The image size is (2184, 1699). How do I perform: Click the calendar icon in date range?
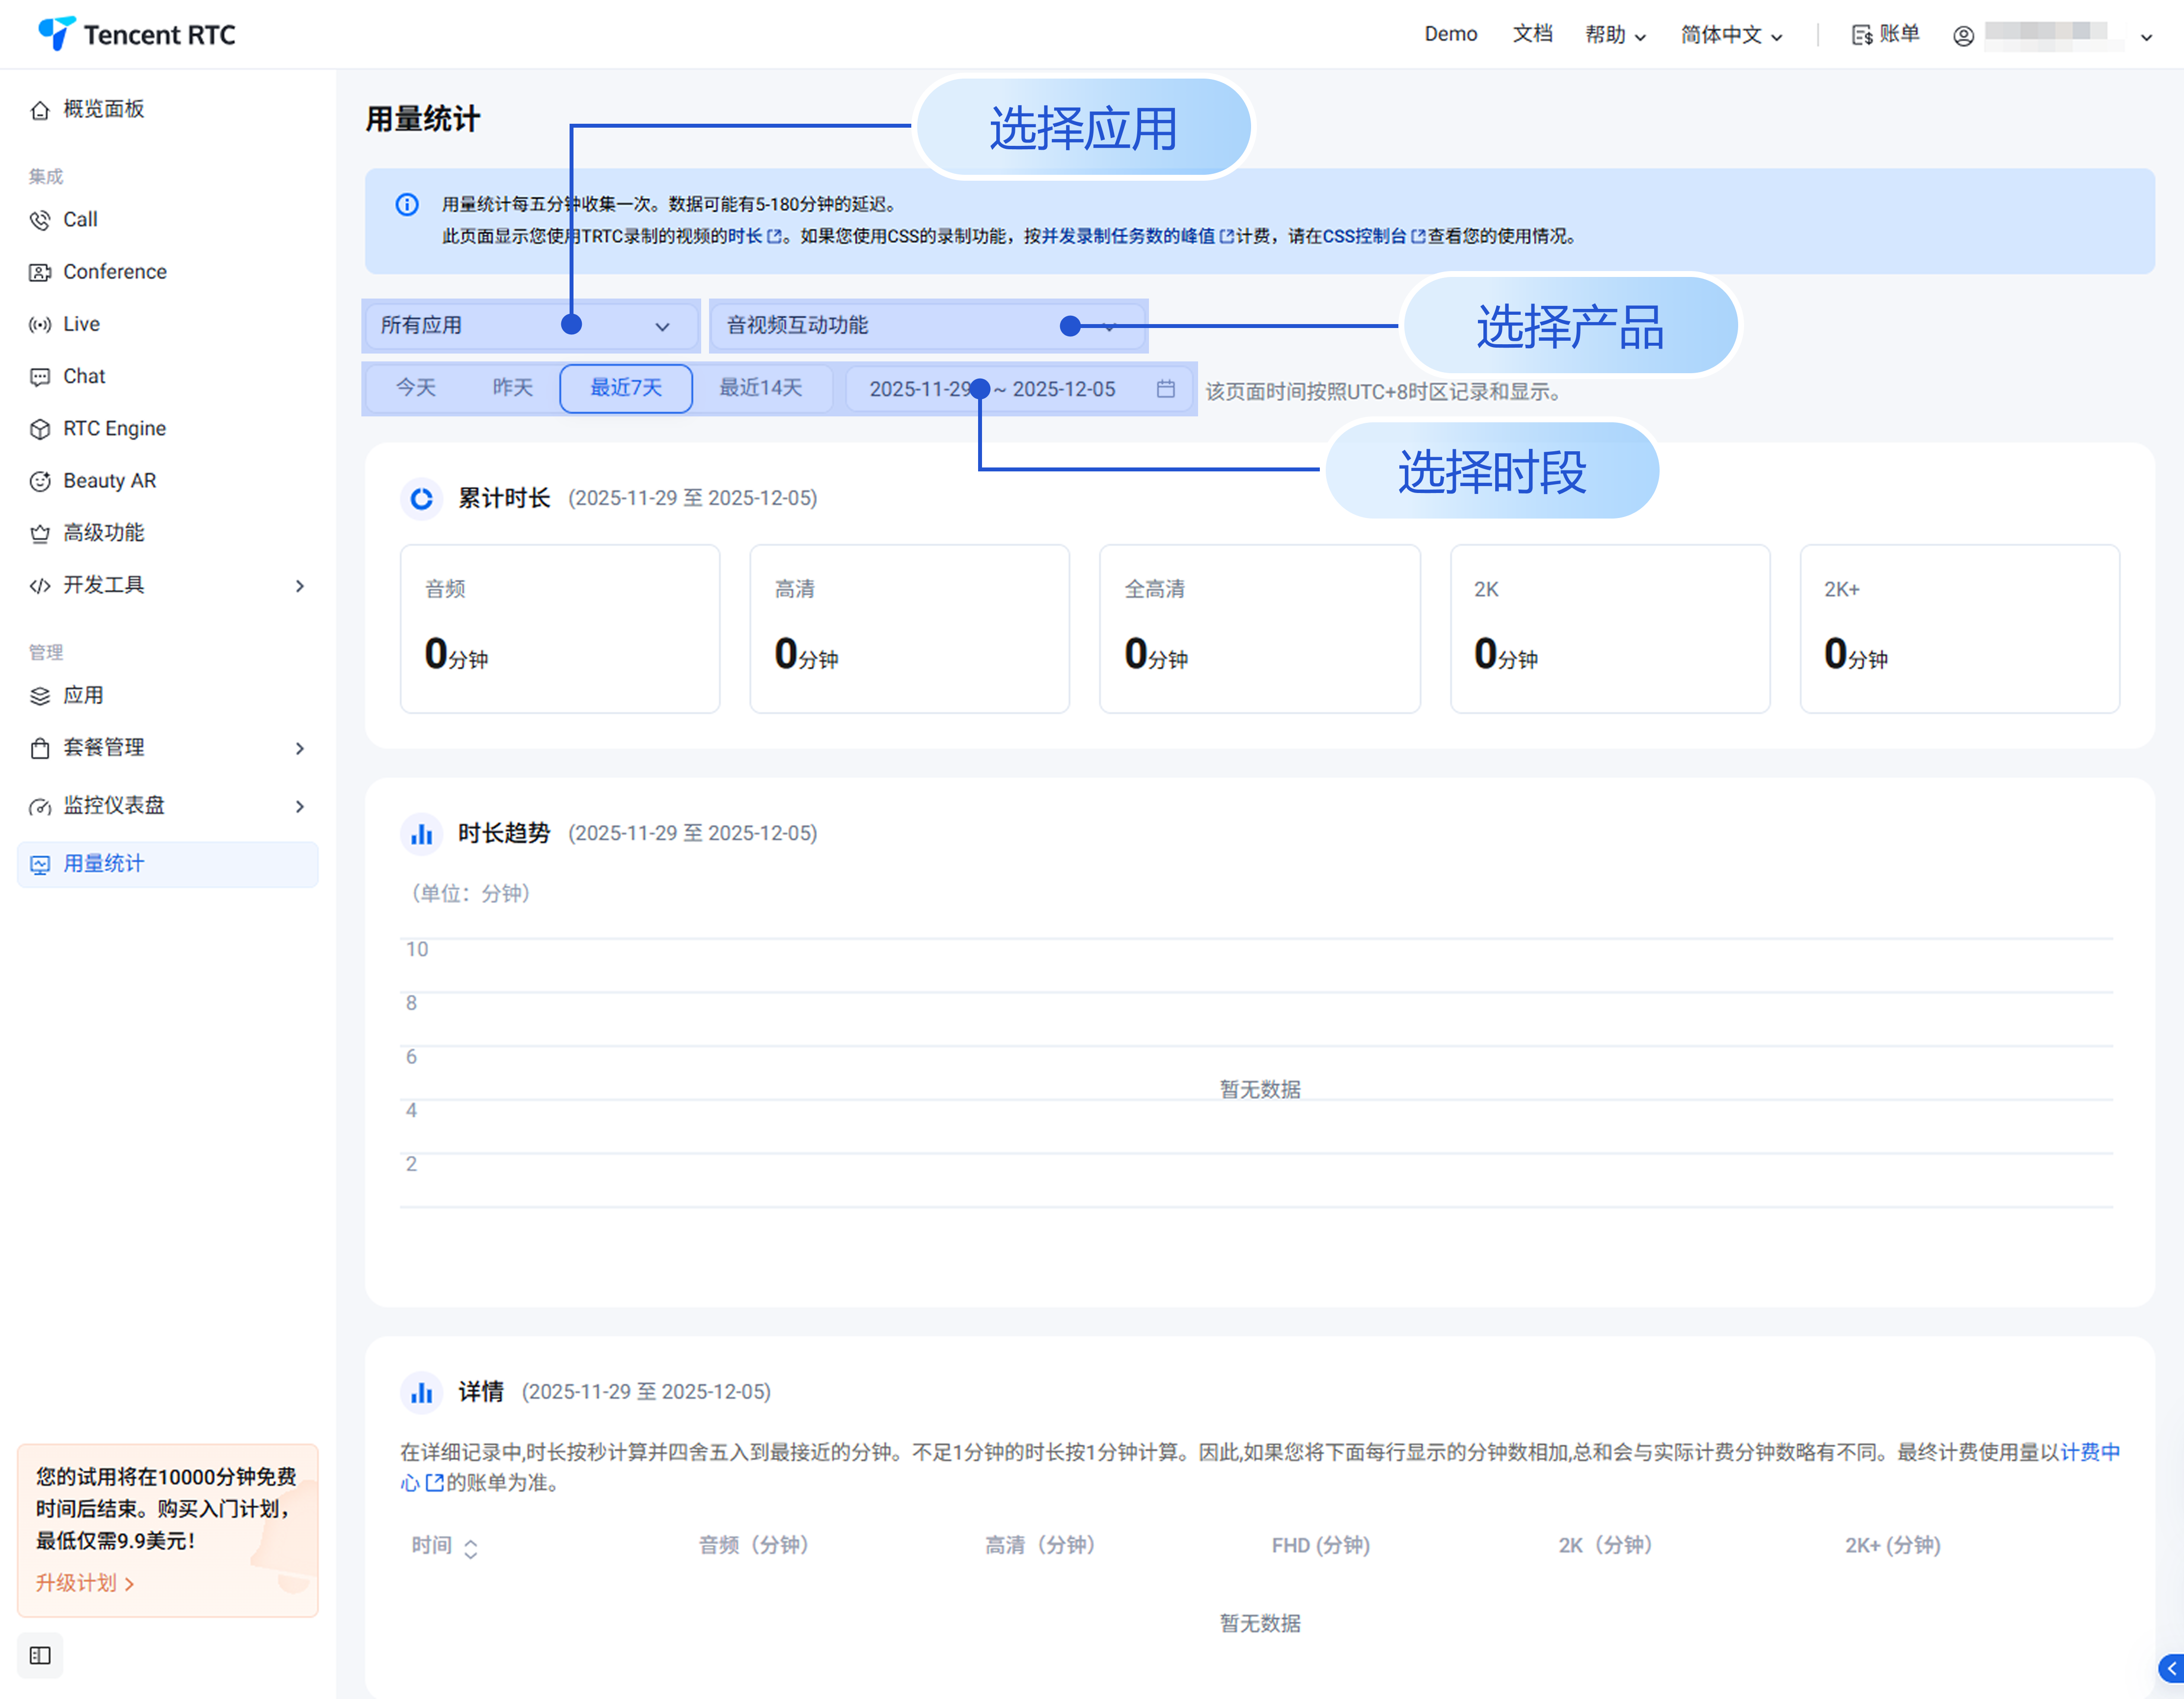click(1165, 389)
